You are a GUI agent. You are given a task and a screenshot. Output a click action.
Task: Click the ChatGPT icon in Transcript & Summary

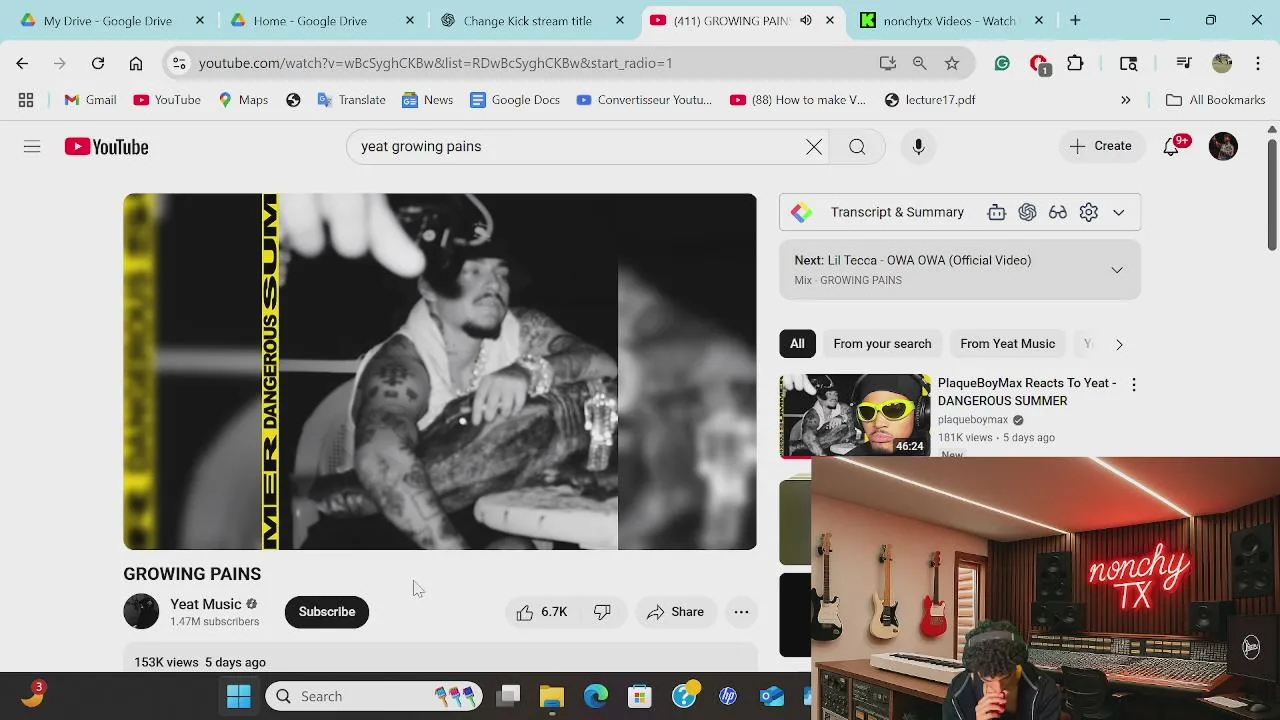tap(1027, 212)
